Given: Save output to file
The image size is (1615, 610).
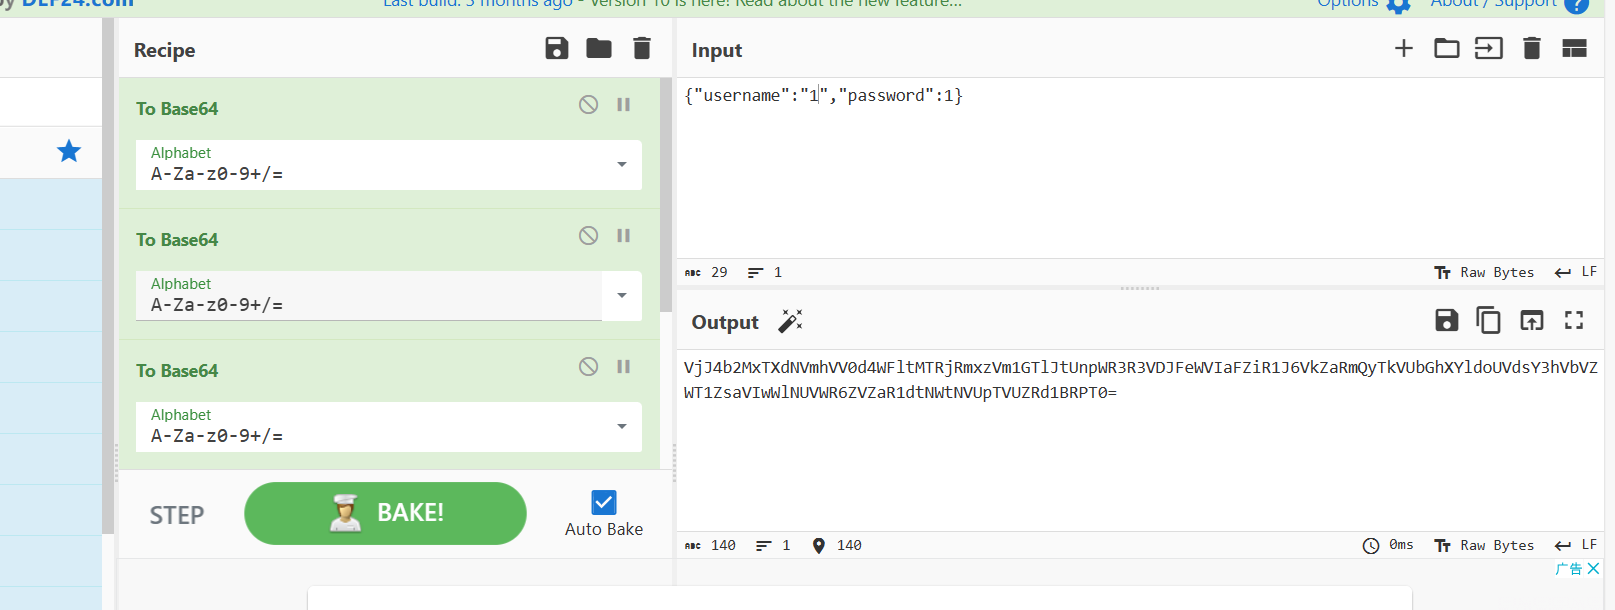Looking at the screenshot, I should click(x=1446, y=320).
